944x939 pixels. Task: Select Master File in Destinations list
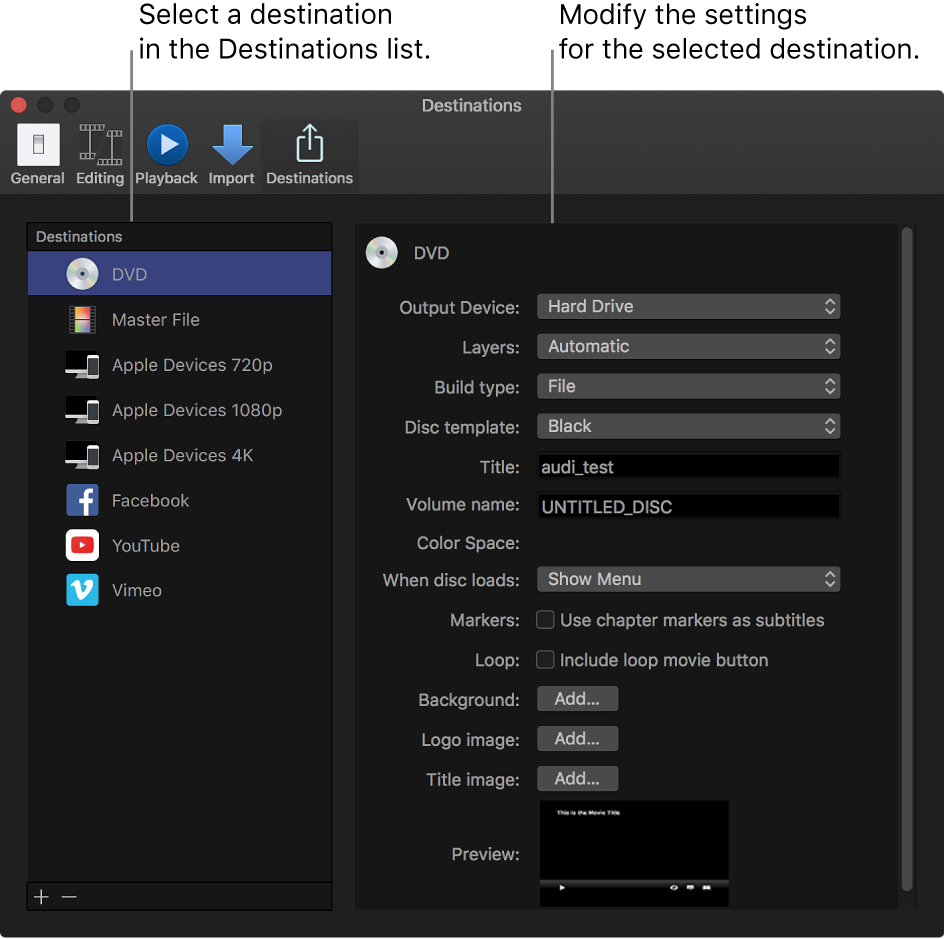pos(155,319)
